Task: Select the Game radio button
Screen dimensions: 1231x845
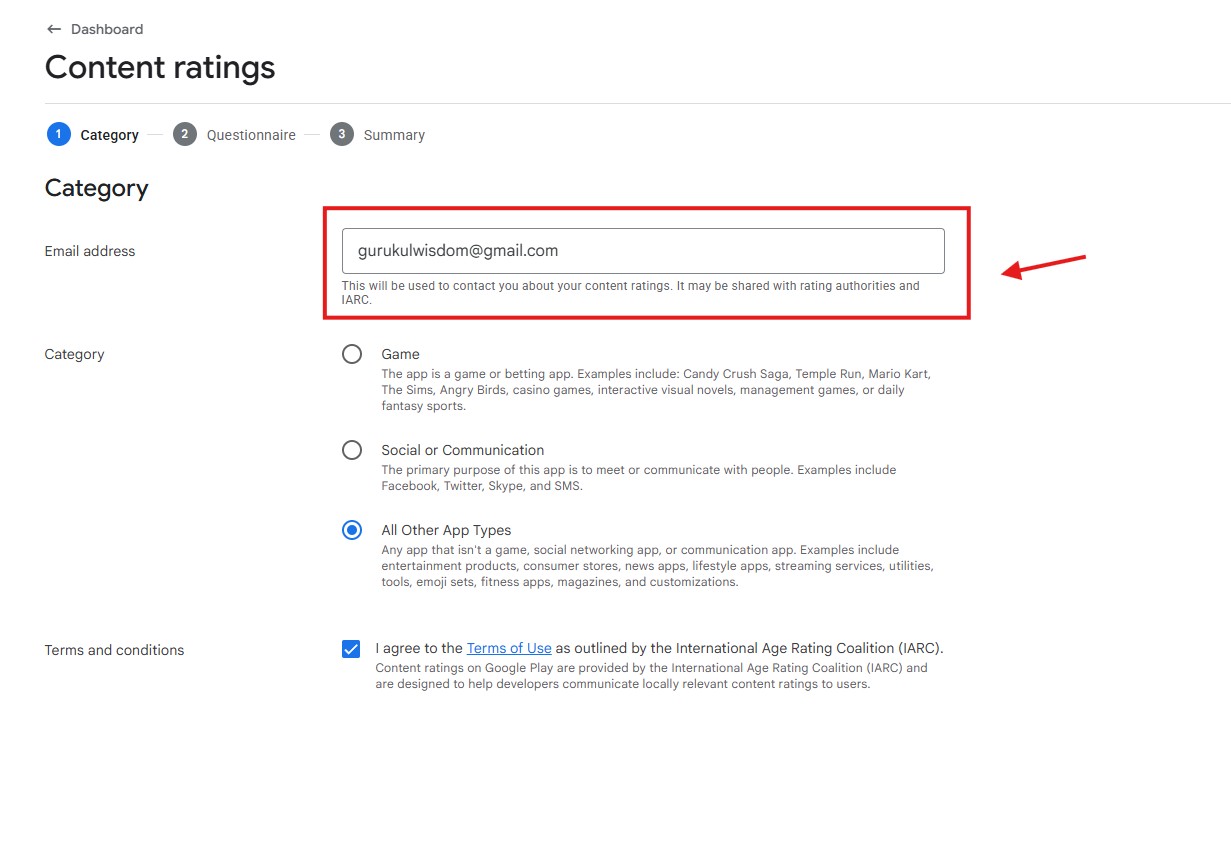Action: [x=352, y=354]
